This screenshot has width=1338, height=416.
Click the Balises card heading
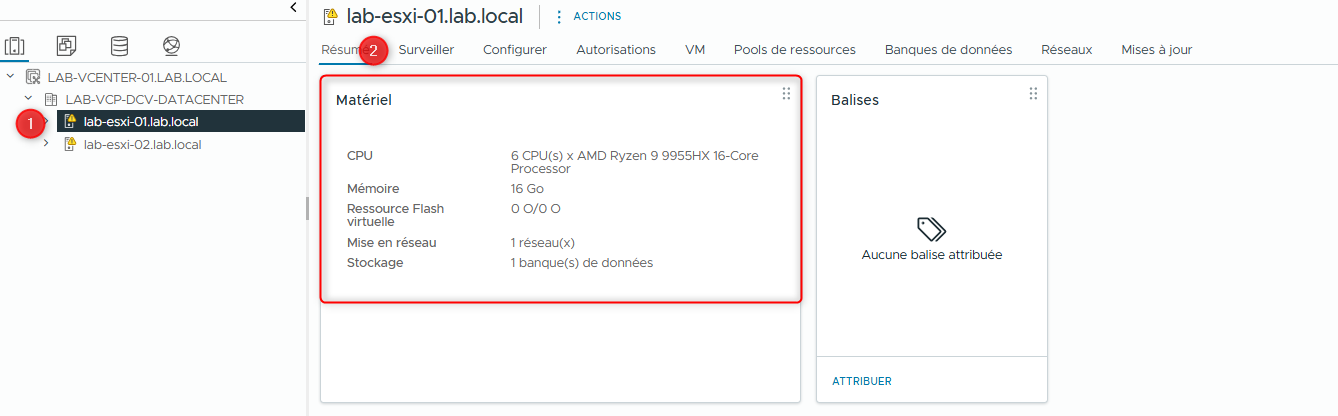click(x=855, y=100)
